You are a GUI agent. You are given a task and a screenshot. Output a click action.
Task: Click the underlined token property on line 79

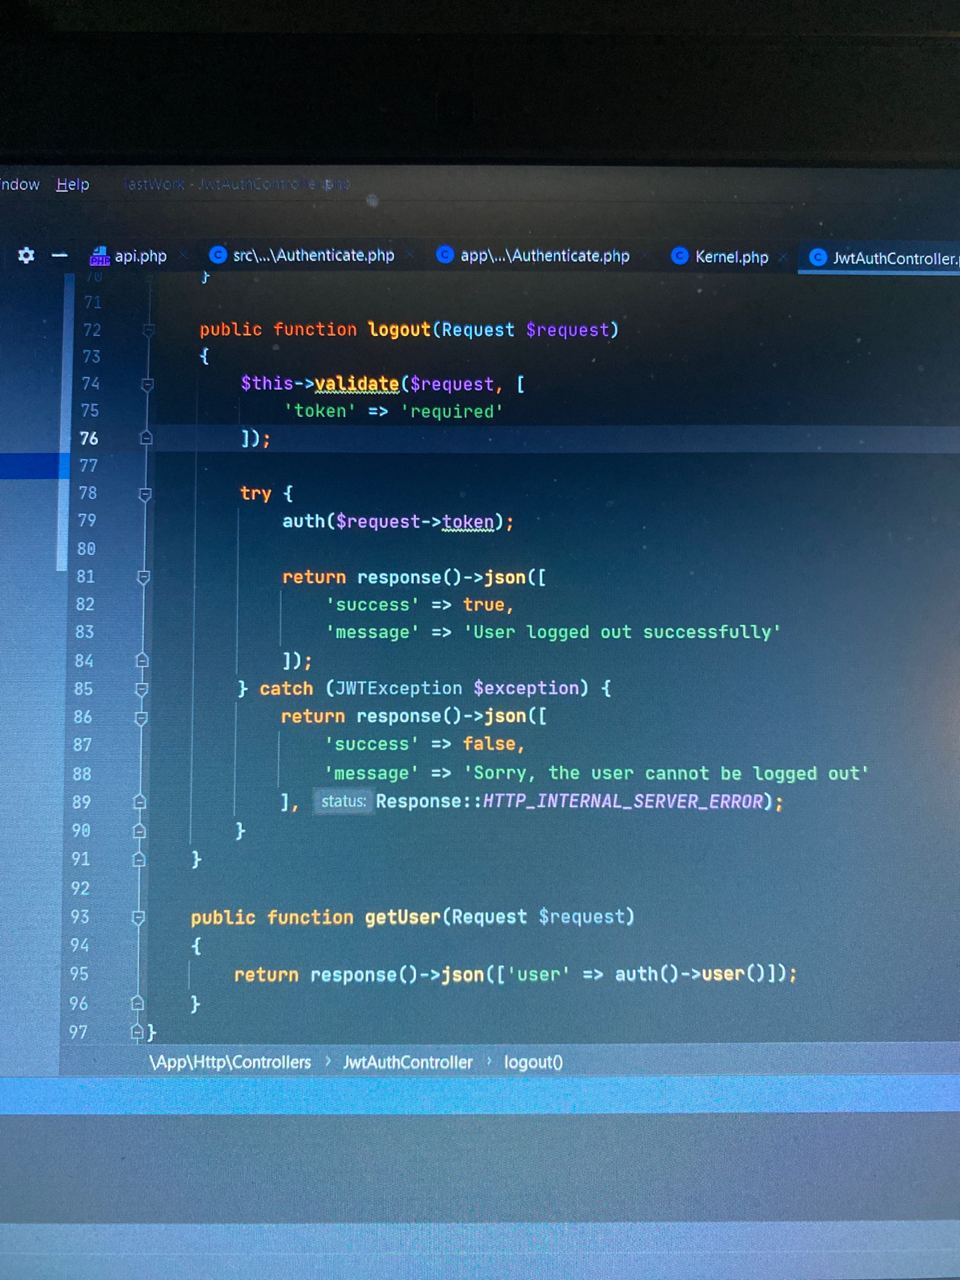click(468, 522)
